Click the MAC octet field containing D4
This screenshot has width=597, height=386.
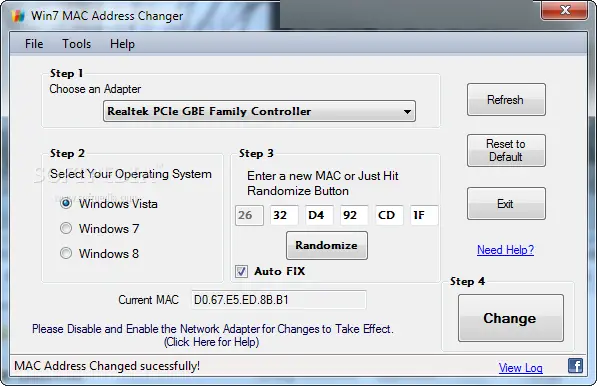pos(319,215)
